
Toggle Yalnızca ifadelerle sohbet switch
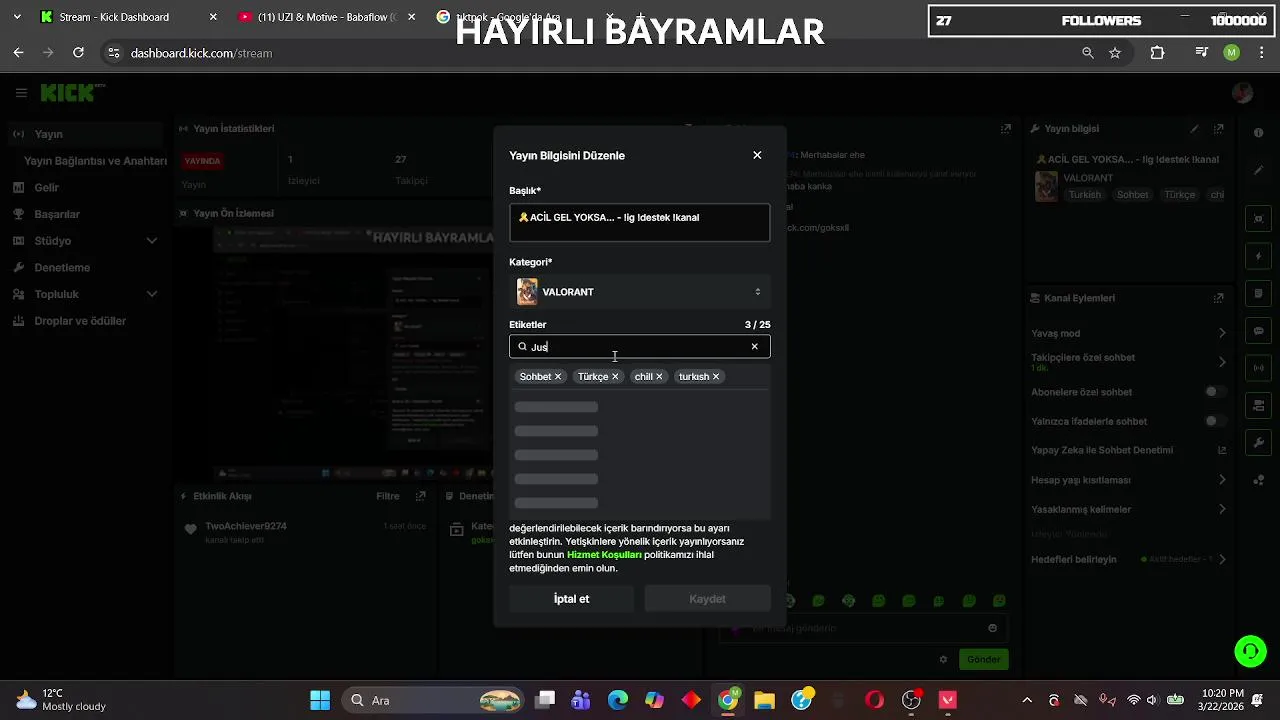point(1215,421)
